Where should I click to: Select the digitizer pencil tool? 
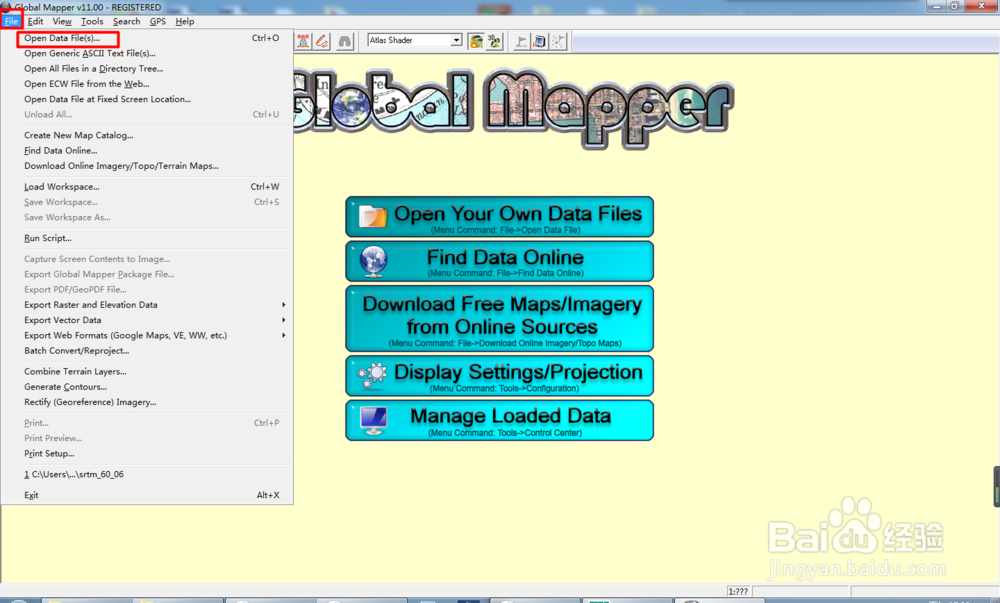pyautogui.click(x=322, y=41)
